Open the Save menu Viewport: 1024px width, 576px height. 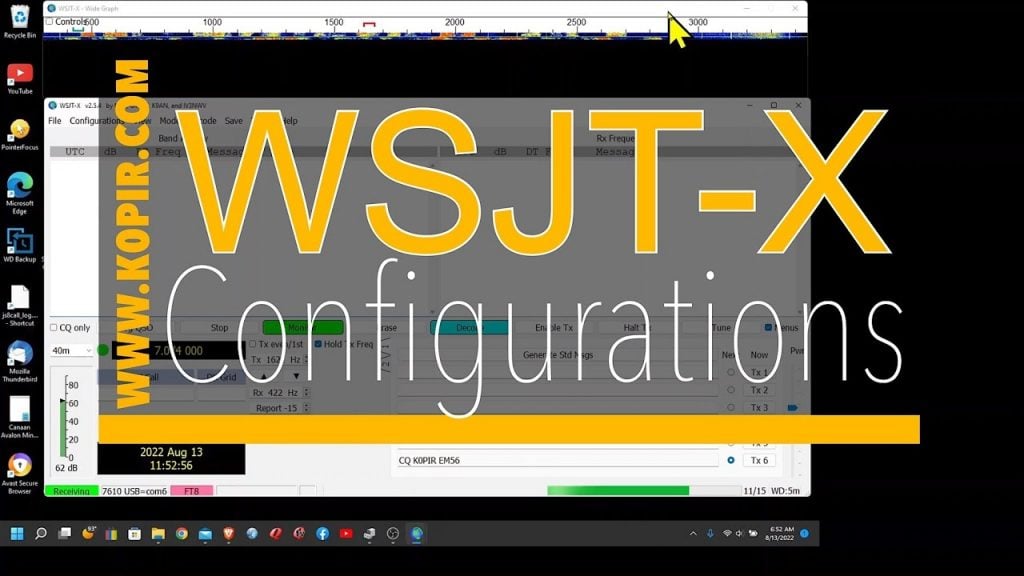pos(233,121)
